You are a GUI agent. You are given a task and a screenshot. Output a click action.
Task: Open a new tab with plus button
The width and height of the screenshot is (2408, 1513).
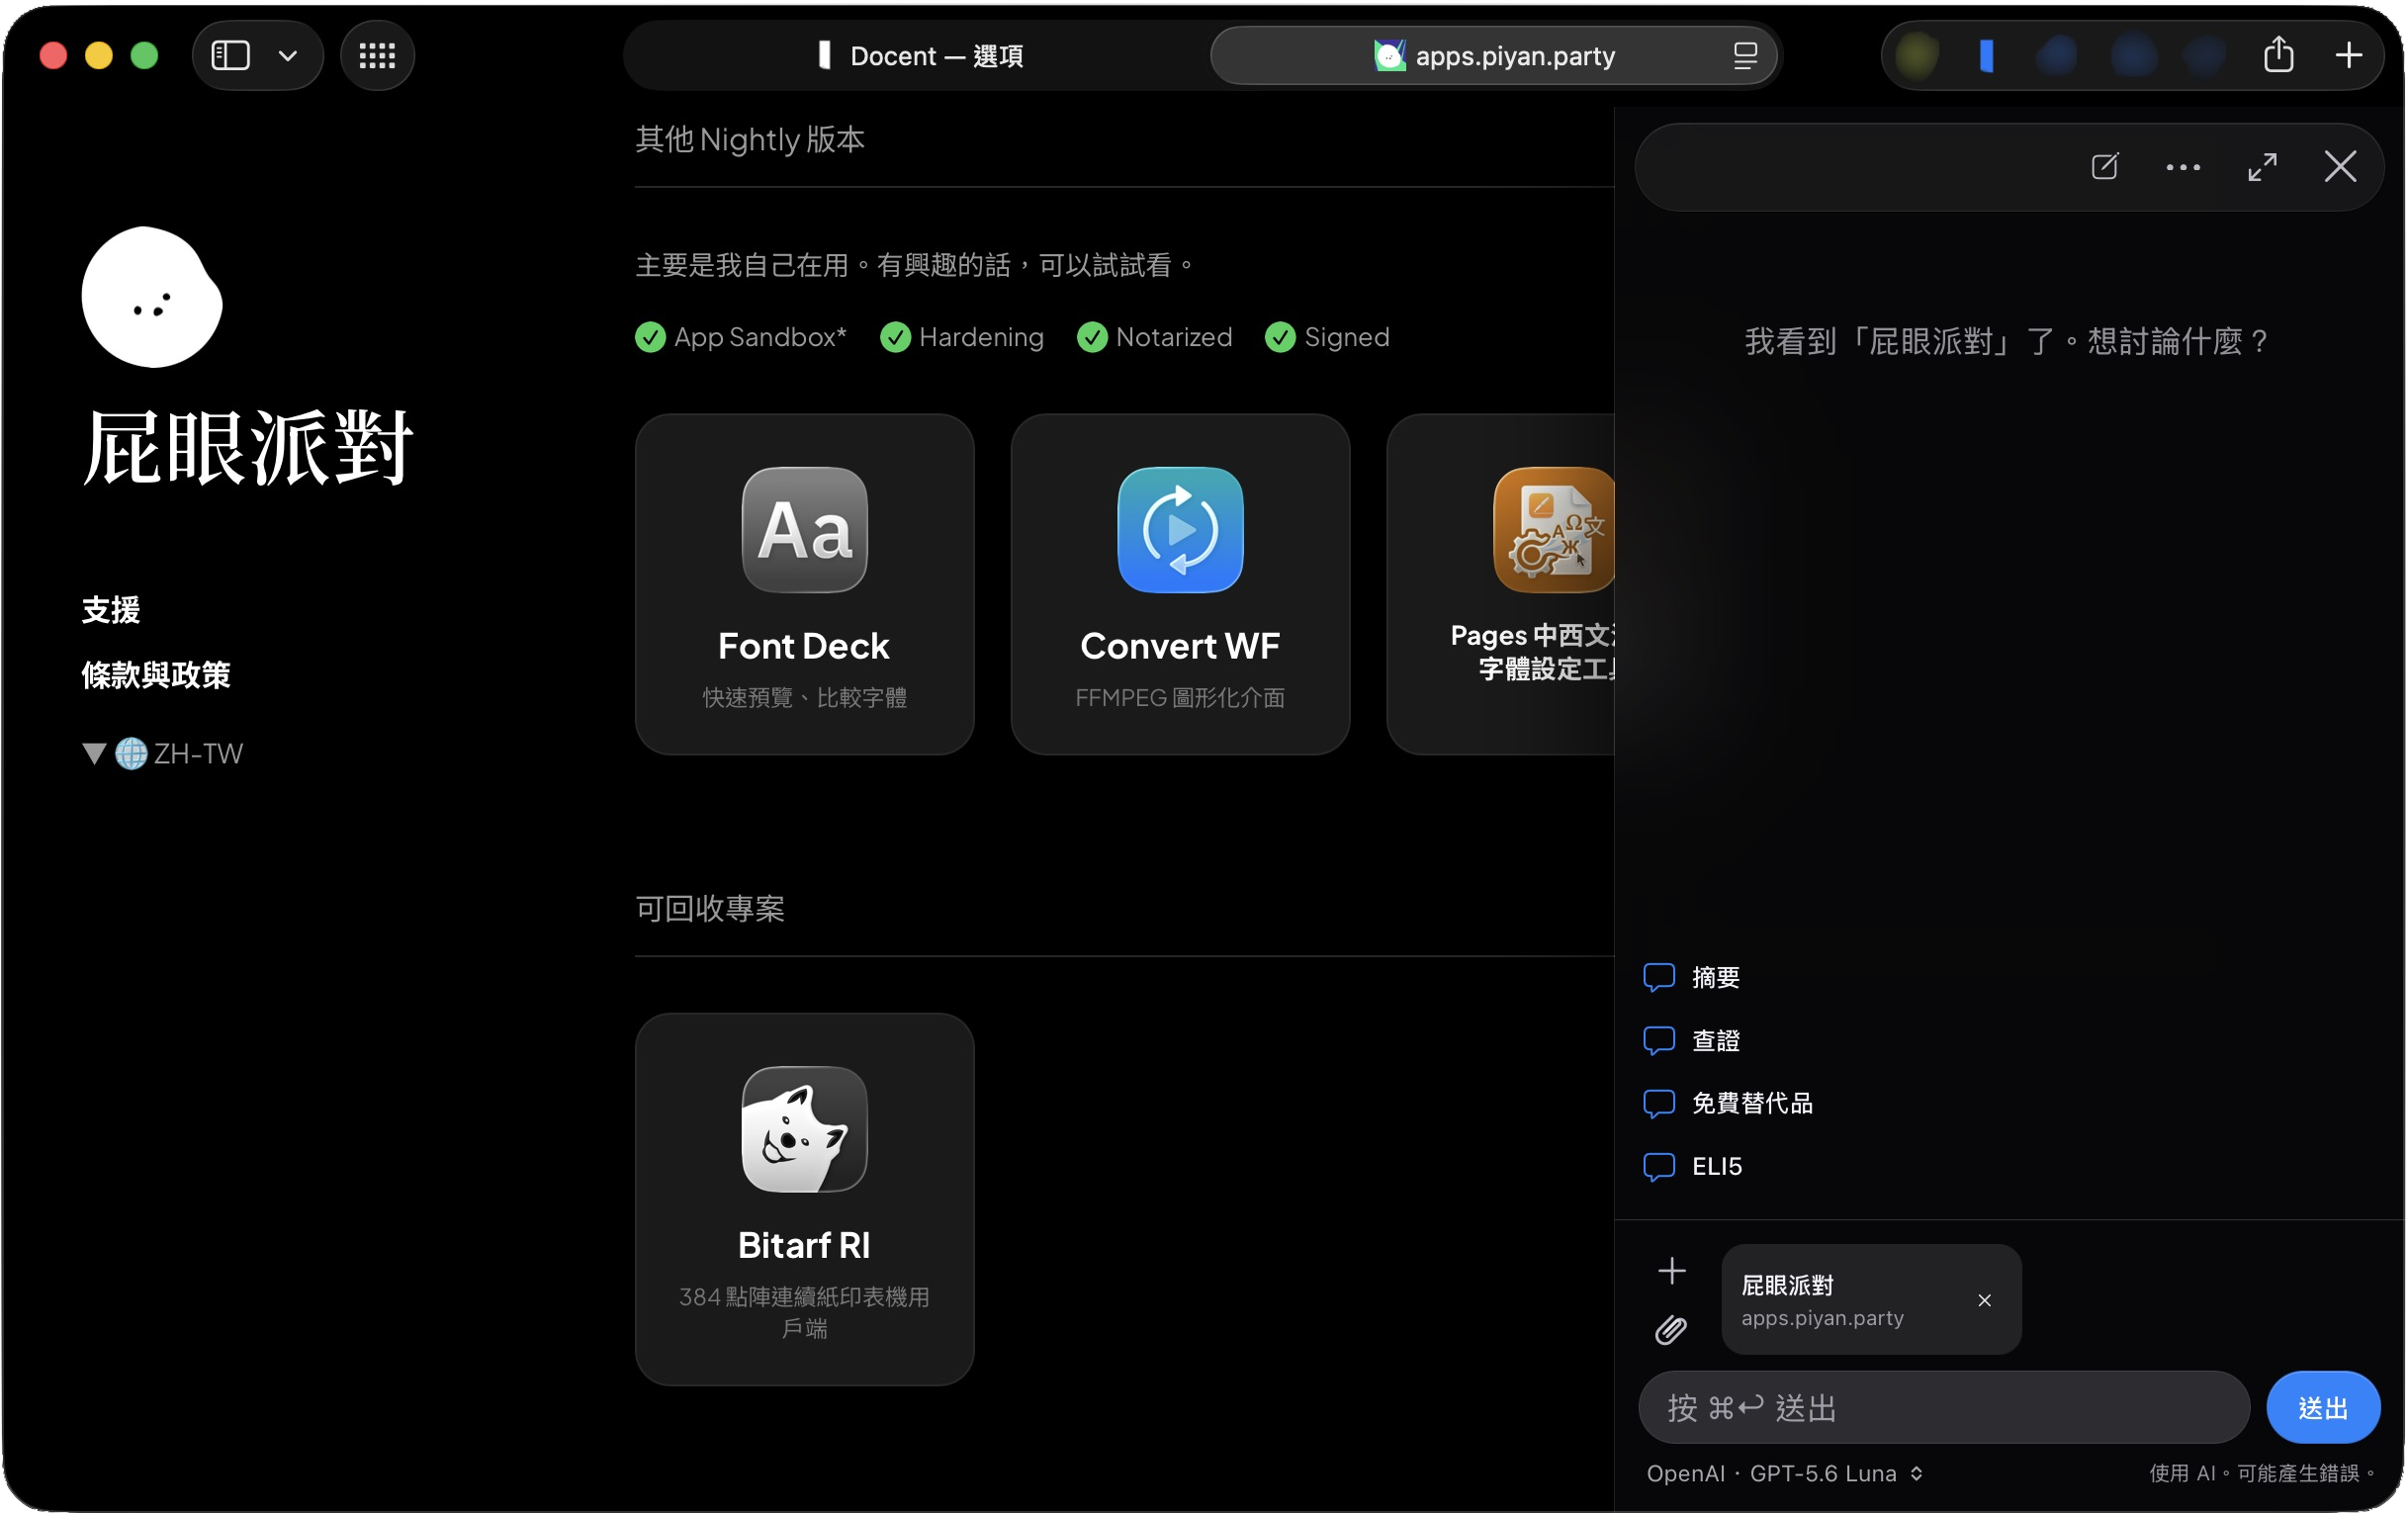(x=2348, y=55)
